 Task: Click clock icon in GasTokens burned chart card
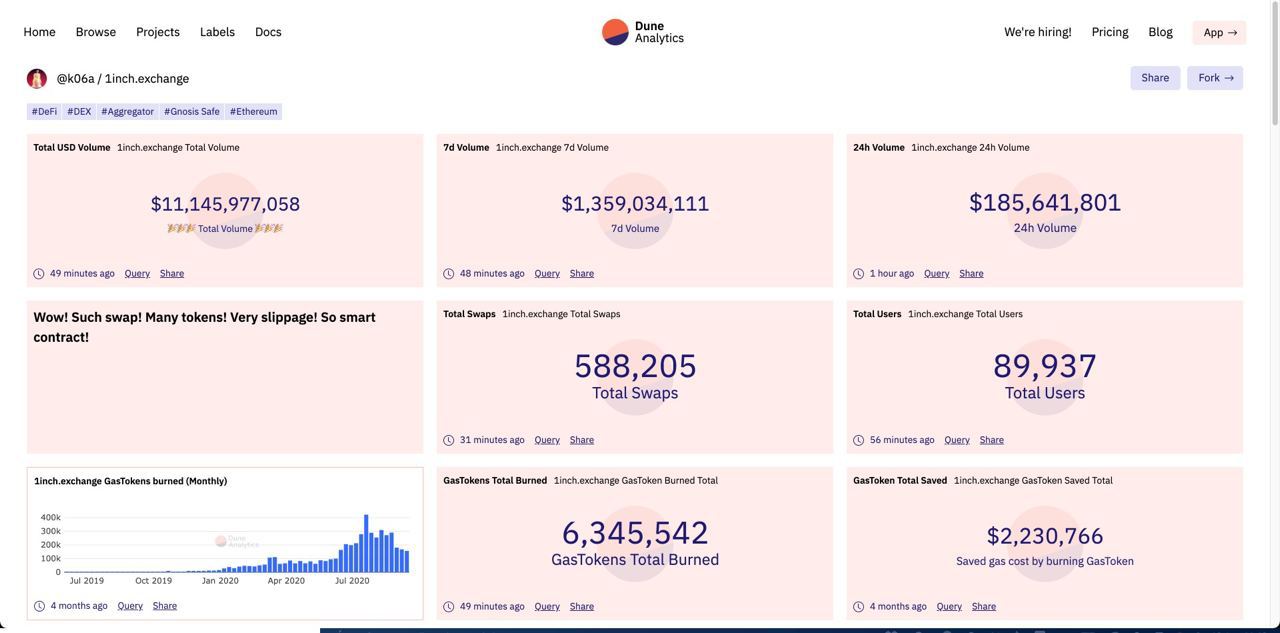tap(40, 606)
